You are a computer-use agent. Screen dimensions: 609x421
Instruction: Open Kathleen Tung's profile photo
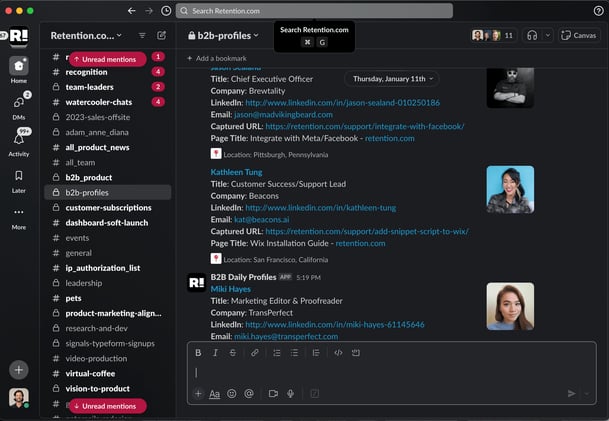510,190
